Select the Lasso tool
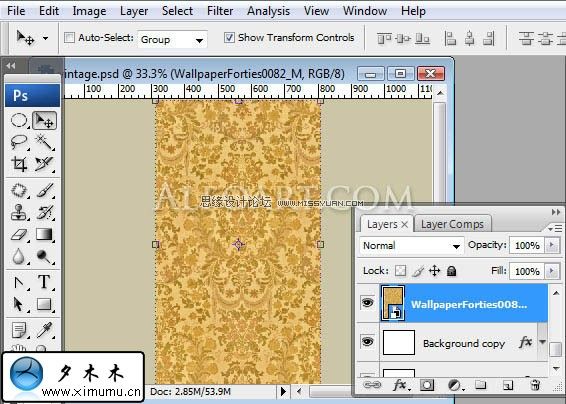This screenshot has height=404, width=566. point(19,142)
